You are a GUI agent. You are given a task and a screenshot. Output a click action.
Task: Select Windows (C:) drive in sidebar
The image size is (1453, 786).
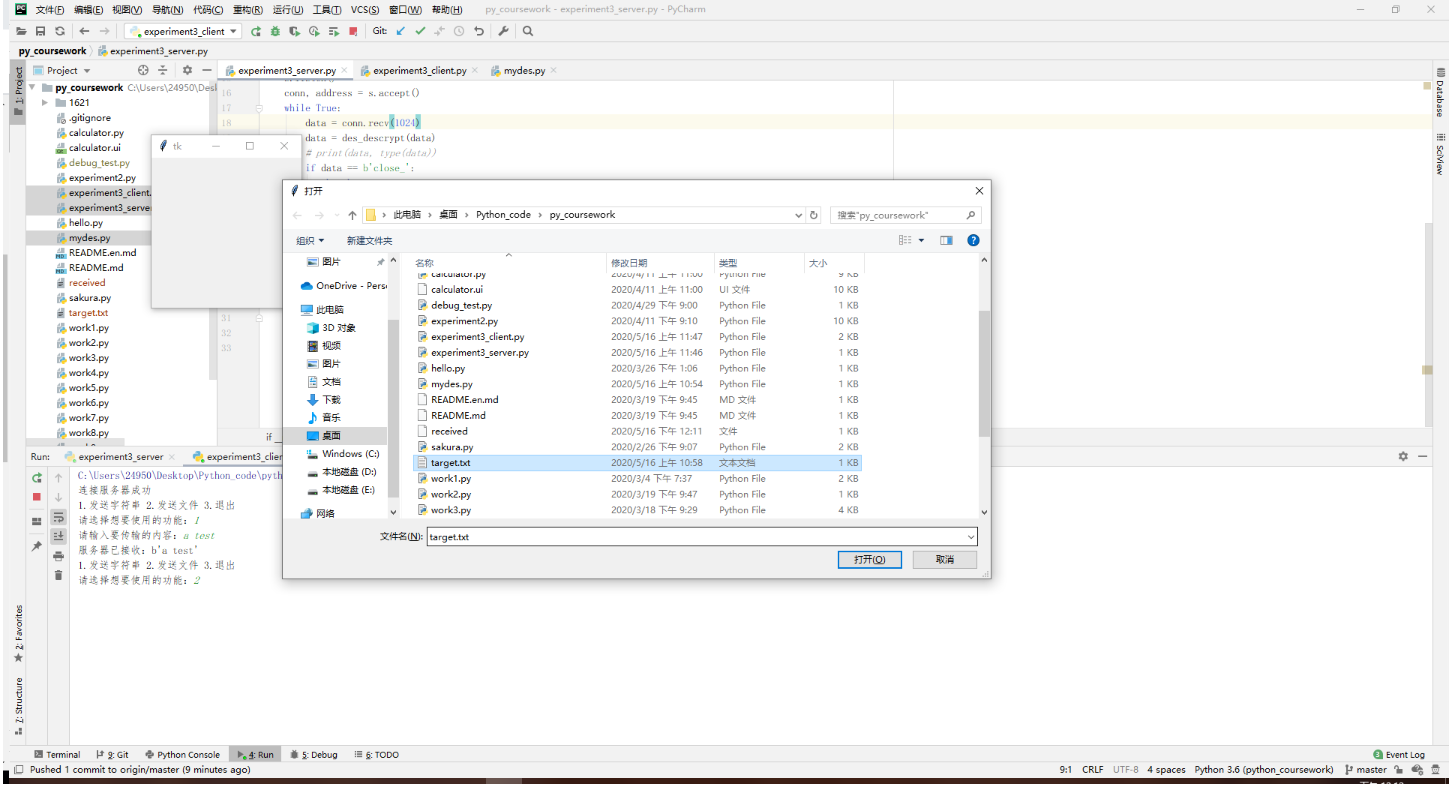coord(343,453)
